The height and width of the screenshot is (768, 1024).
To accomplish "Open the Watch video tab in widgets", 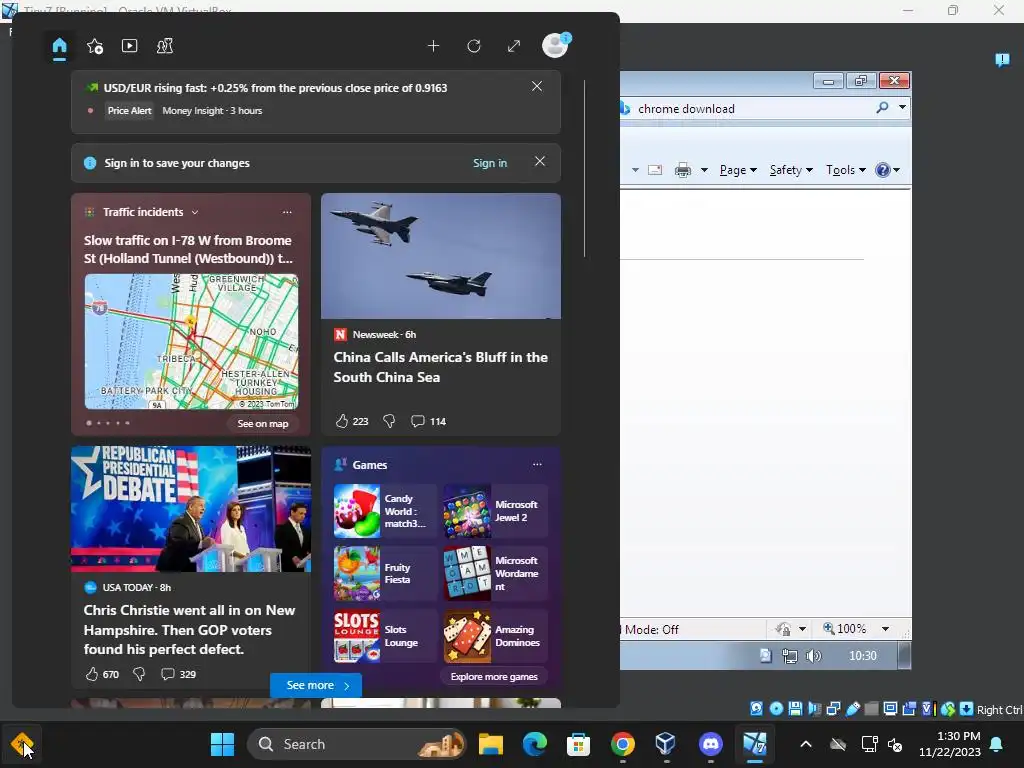I will (129, 46).
